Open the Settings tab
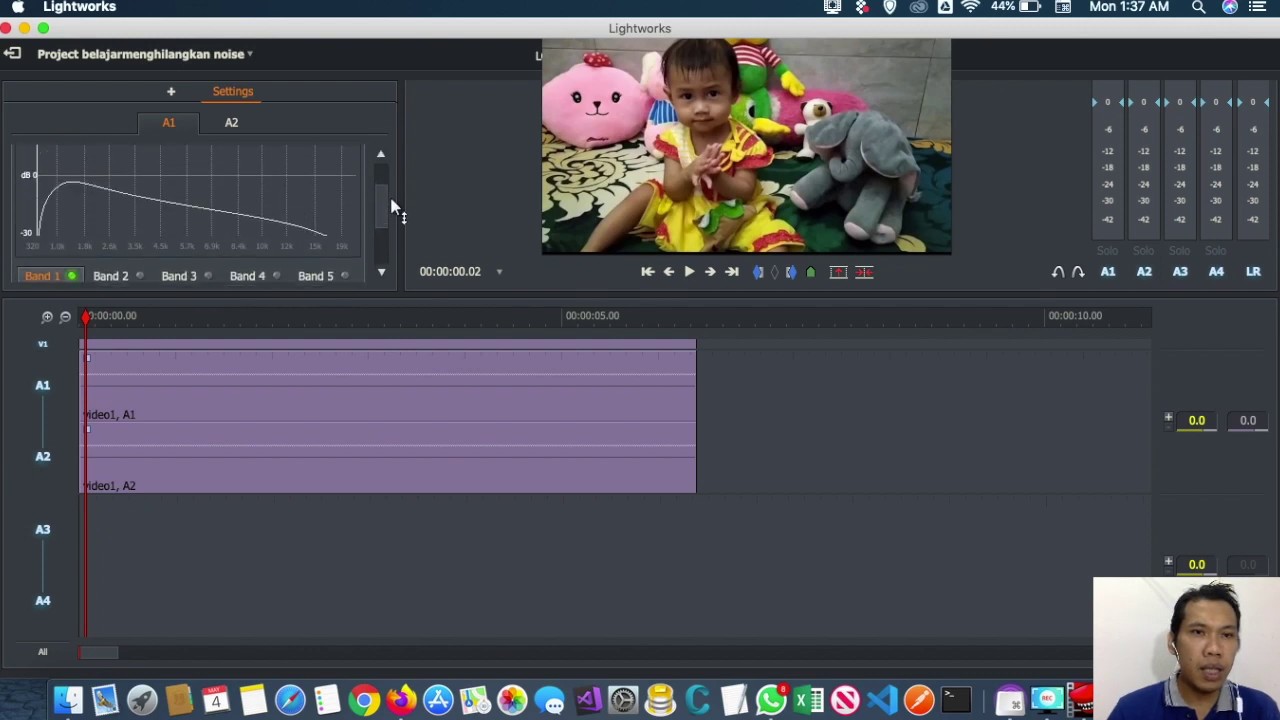 click(x=233, y=91)
